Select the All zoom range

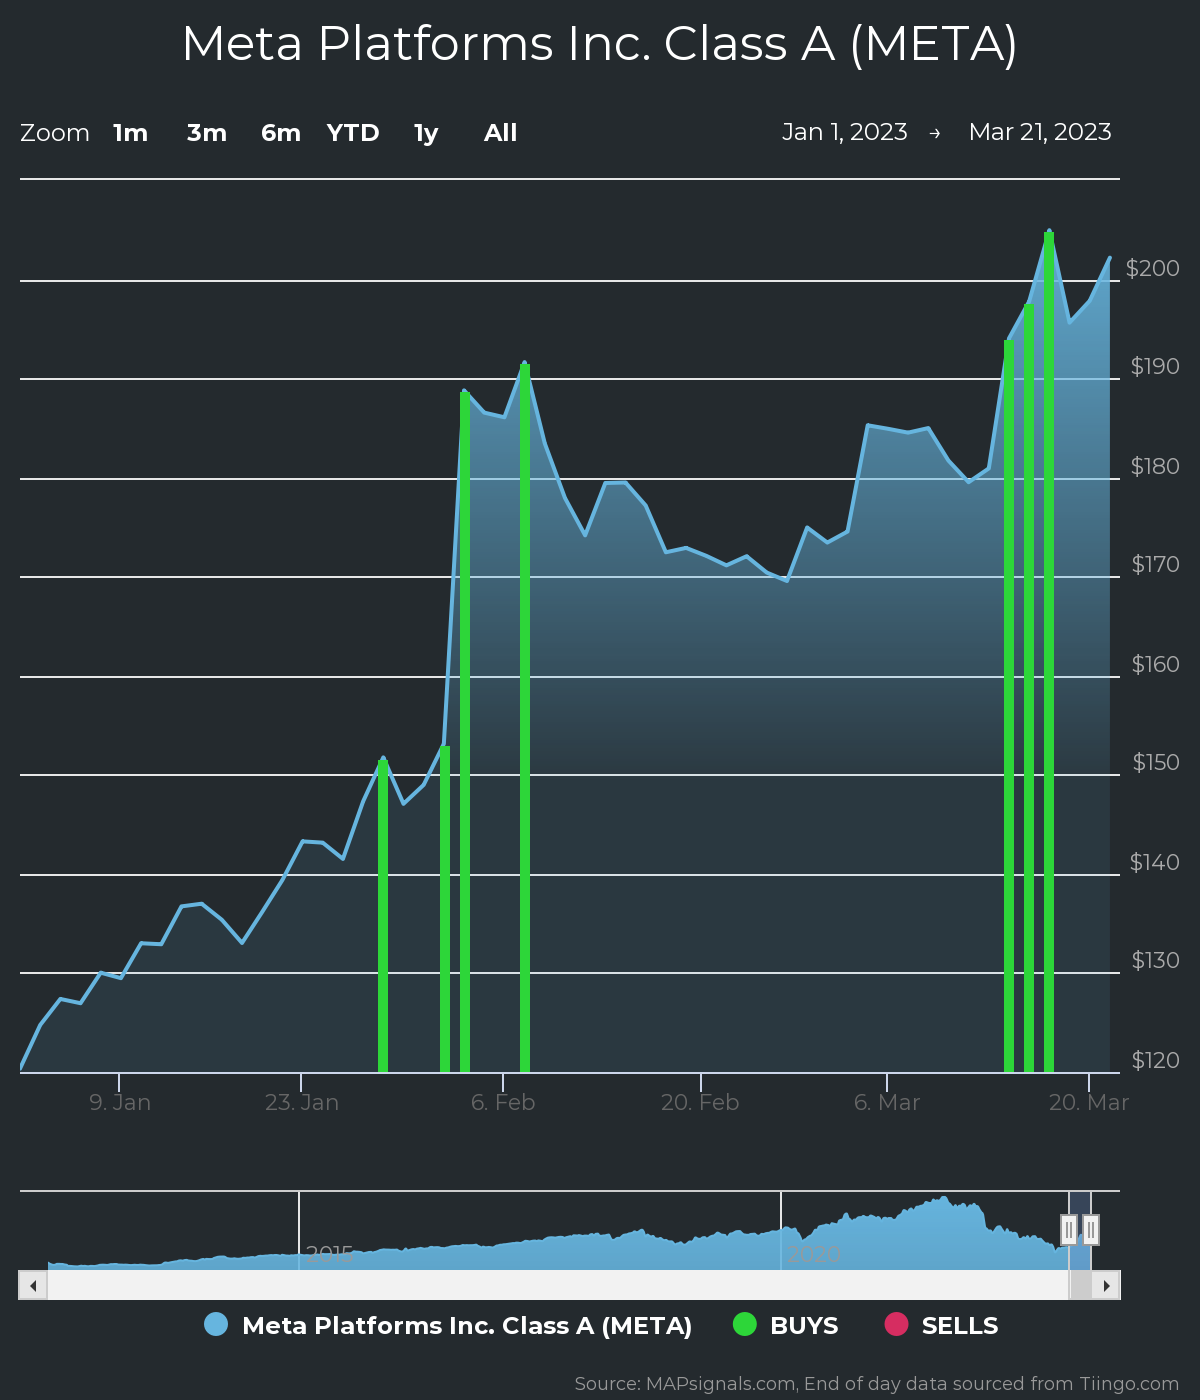(x=501, y=133)
